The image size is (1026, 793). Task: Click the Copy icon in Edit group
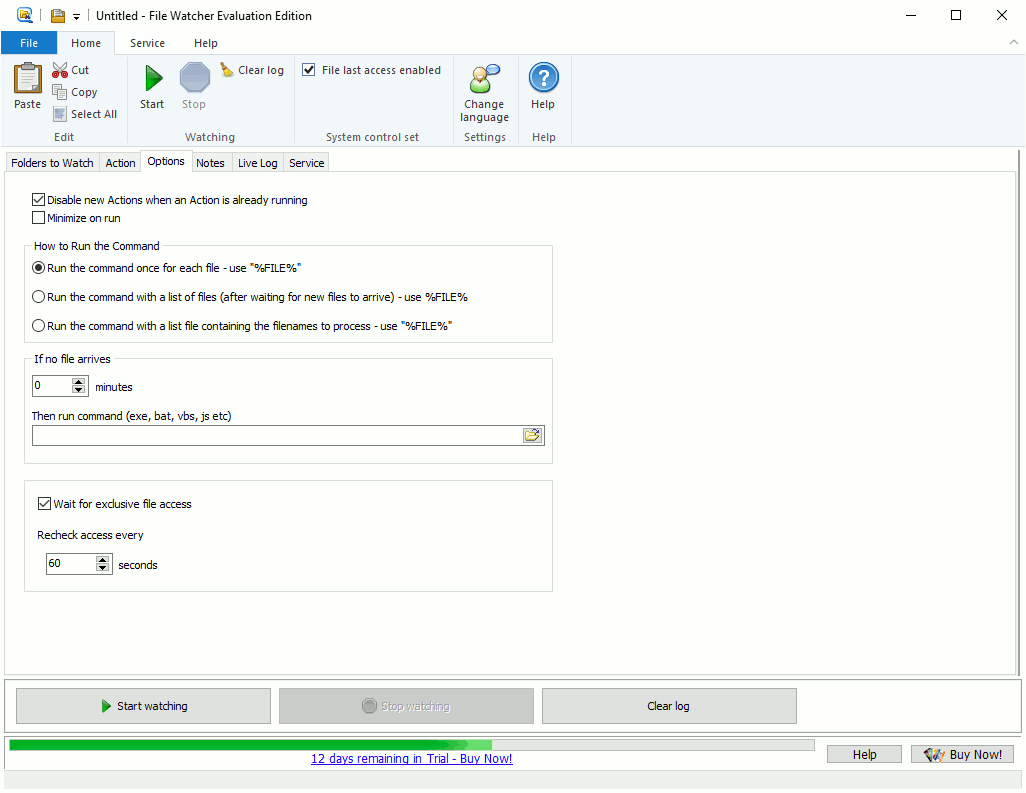(x=58, y=91)
